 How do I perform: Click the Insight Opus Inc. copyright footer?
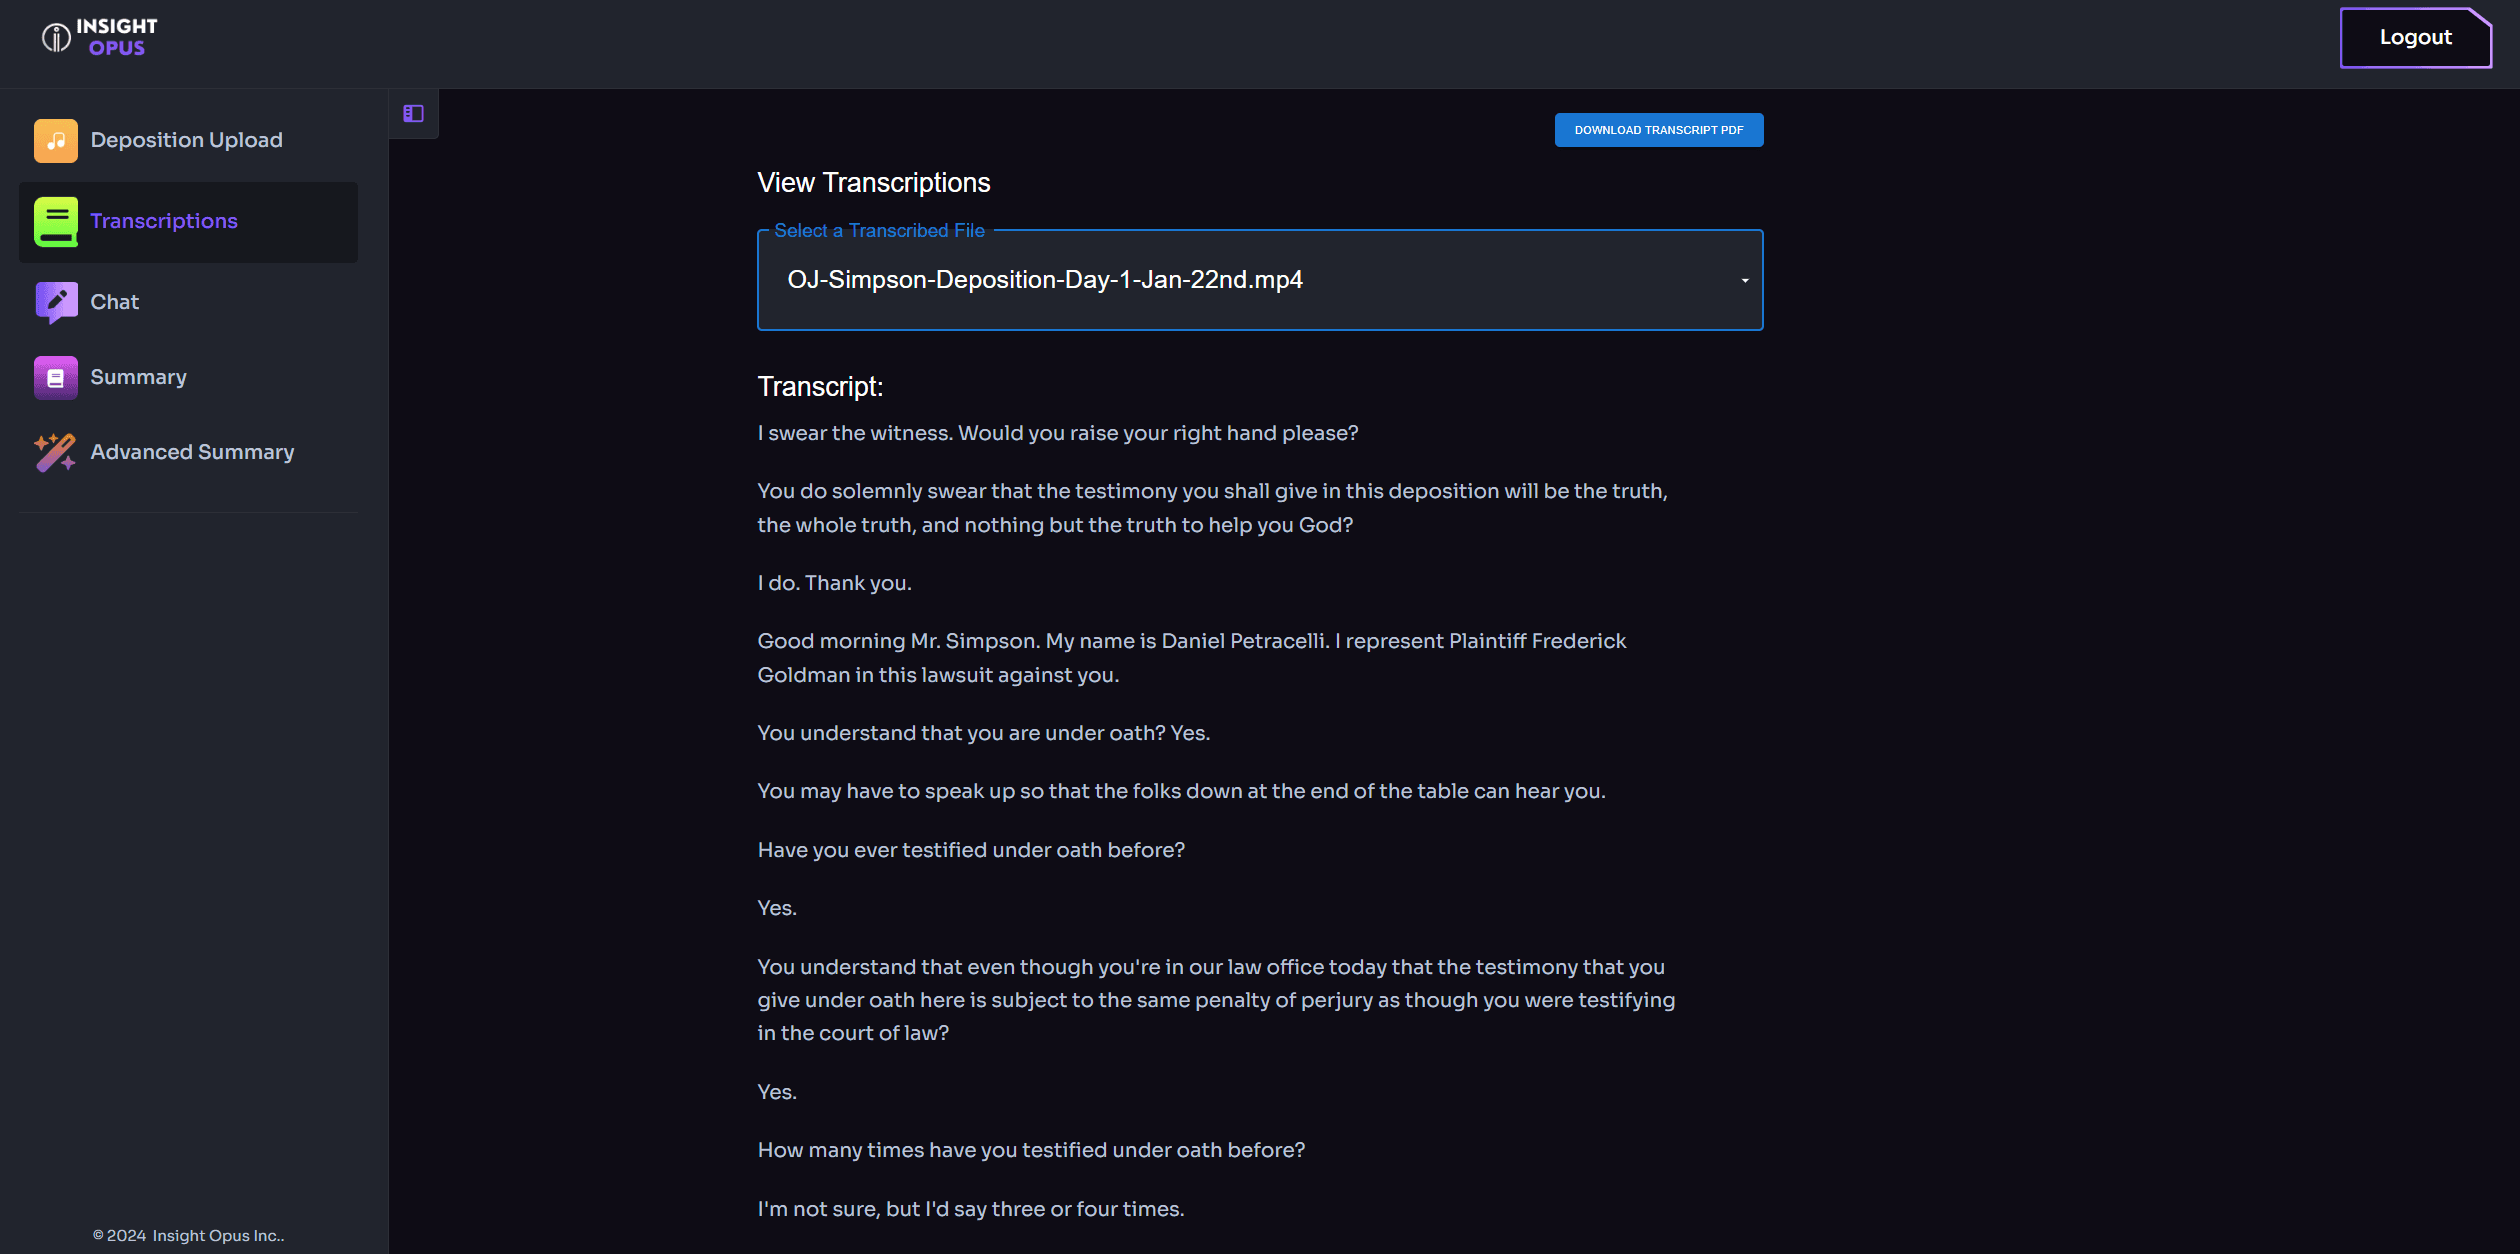pos(188,1236)
